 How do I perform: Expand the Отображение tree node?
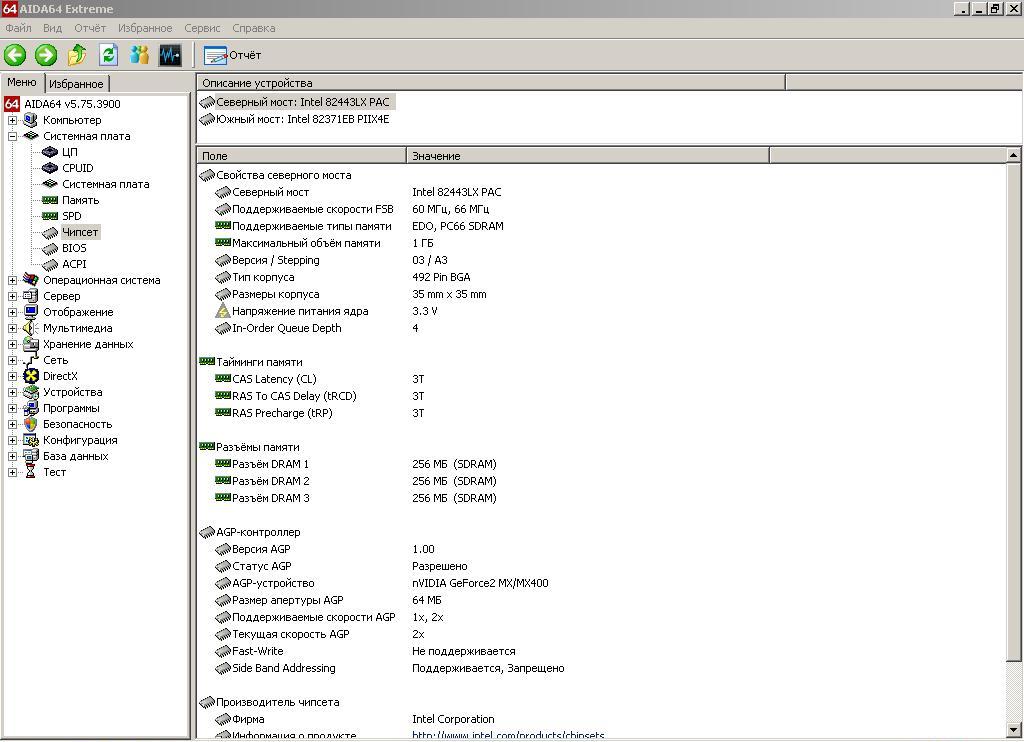(12, 312)
